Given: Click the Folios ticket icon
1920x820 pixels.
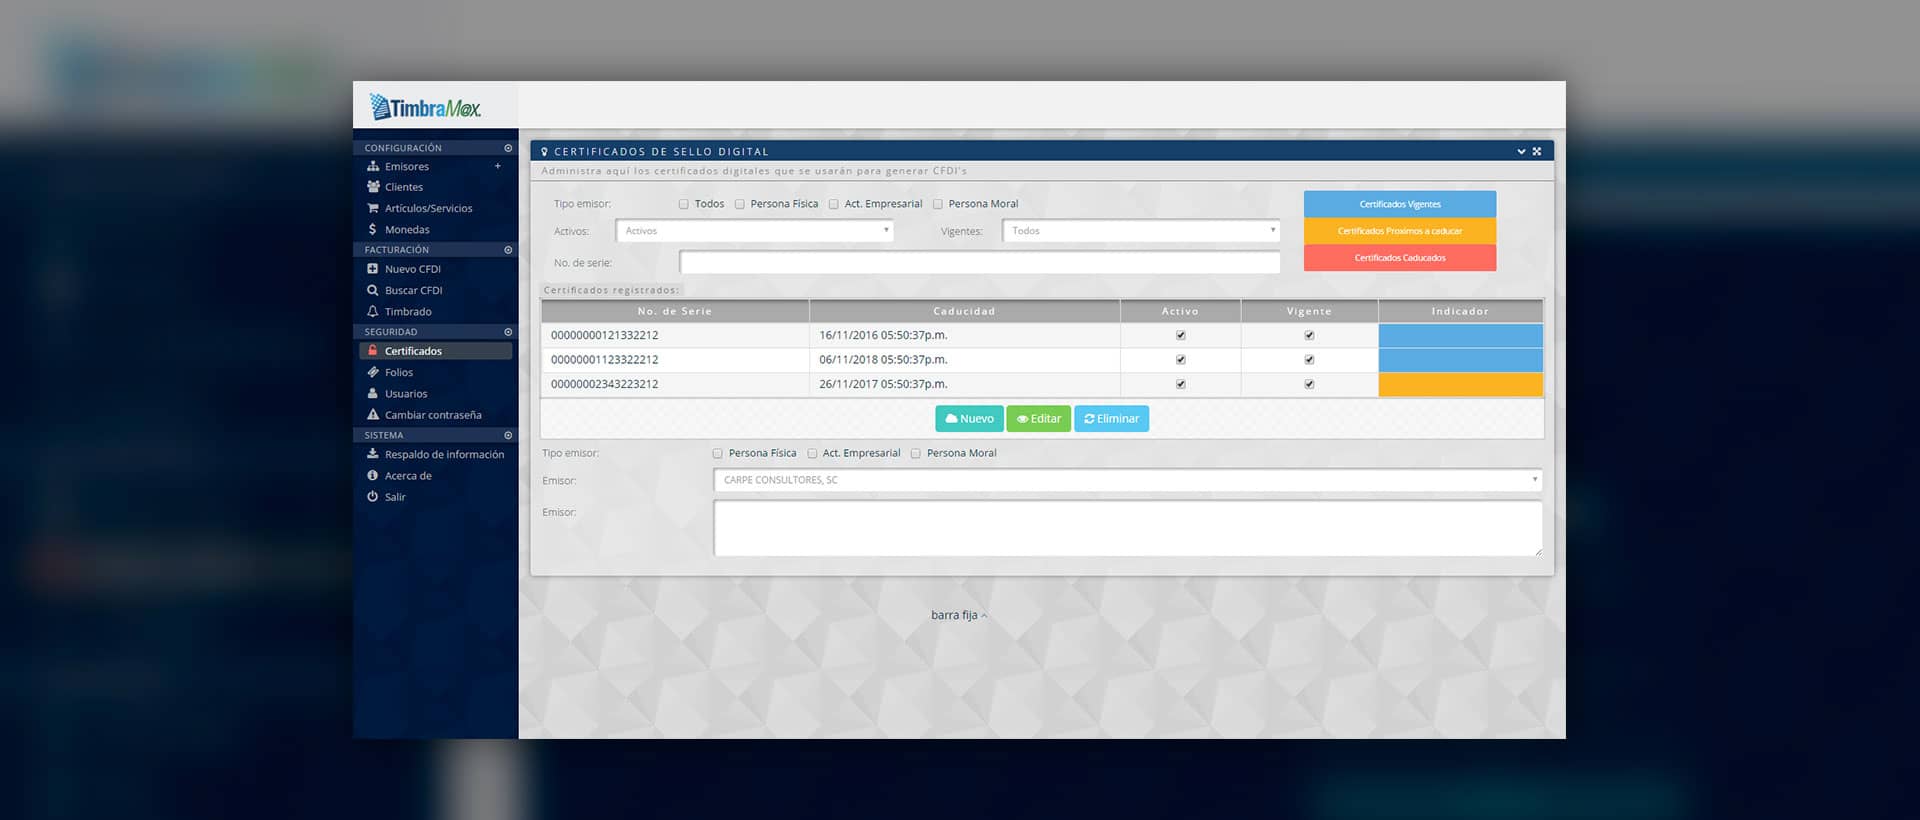Looking at the screenshot, I should pos(373,372).
